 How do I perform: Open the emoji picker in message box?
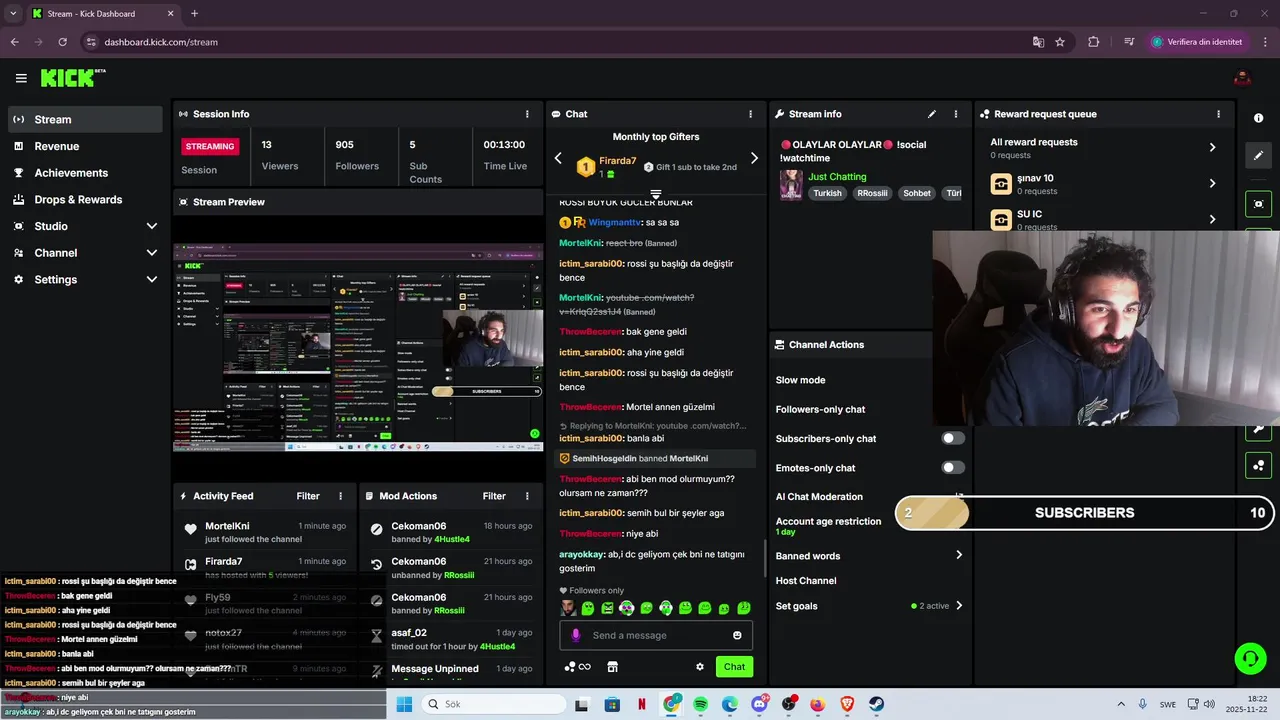click(x=737, y=635)
